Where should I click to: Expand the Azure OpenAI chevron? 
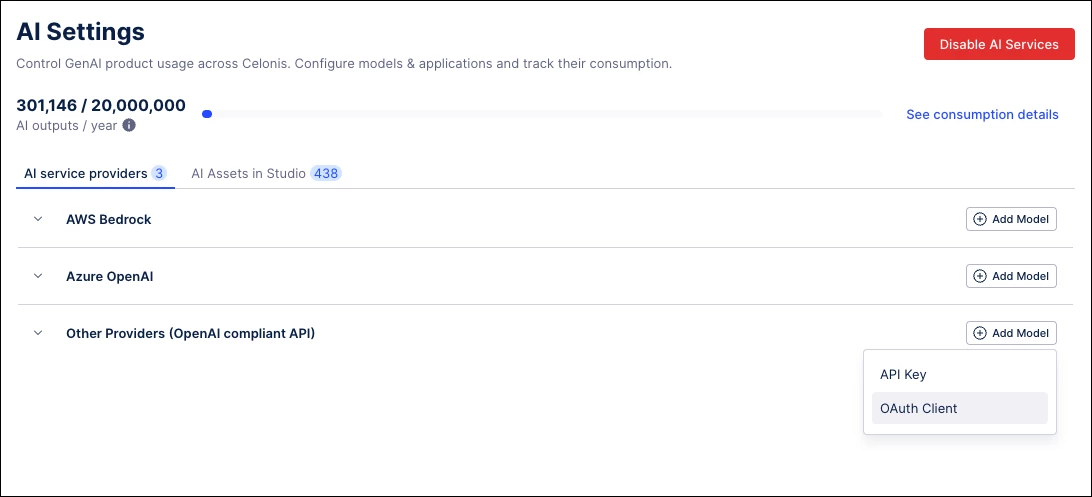tap(38, 276)
